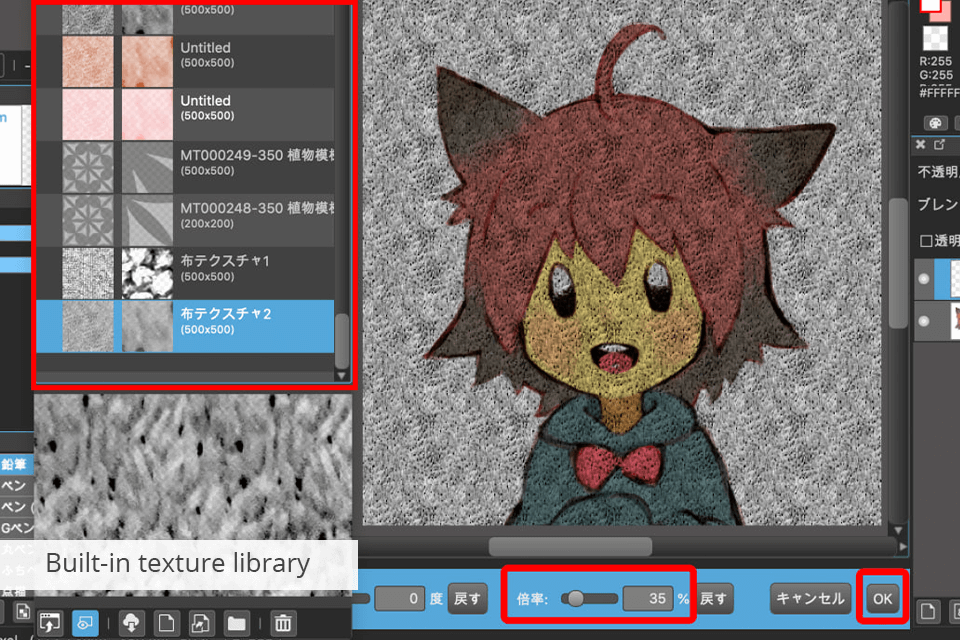Click the 倍率 scale slider handle
Viewport: 960px width, 640px height.
tap(575, 598)
